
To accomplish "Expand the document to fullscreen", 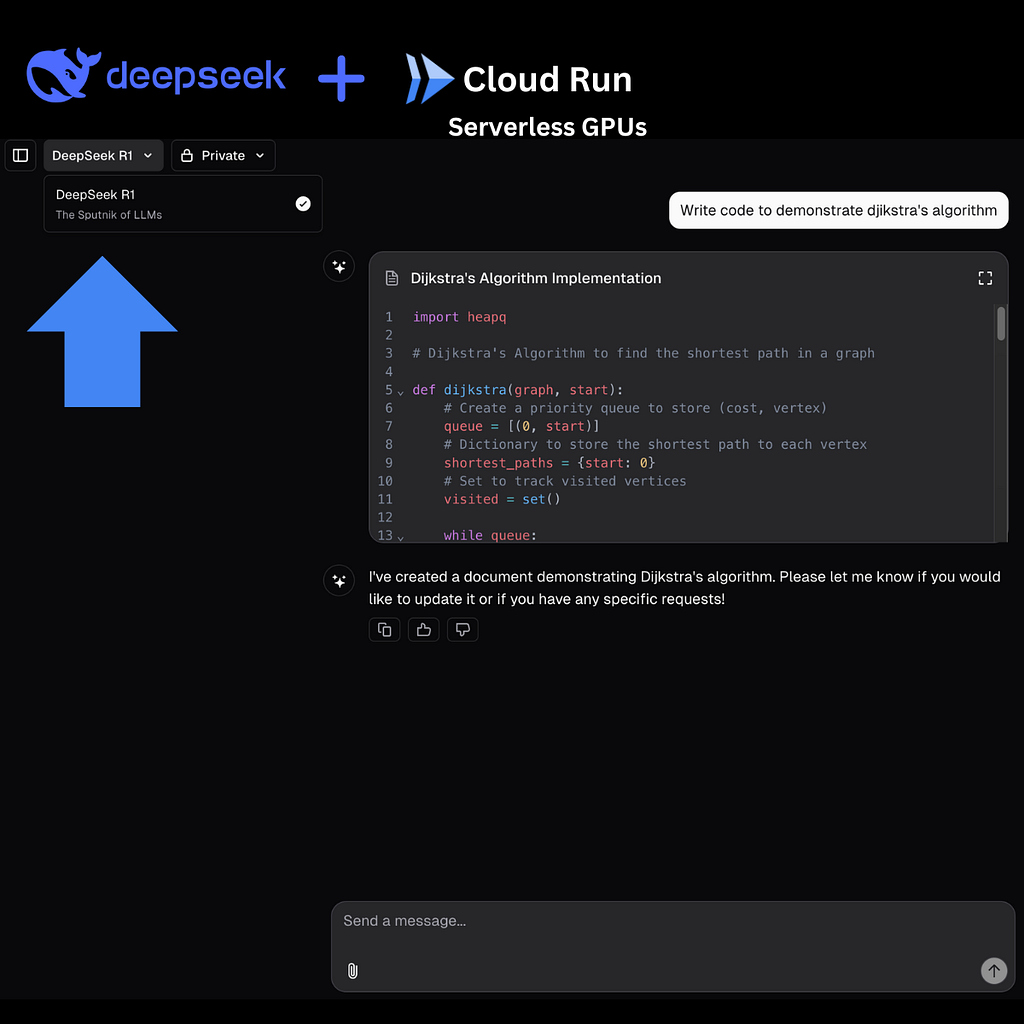I will click(985, 278).
